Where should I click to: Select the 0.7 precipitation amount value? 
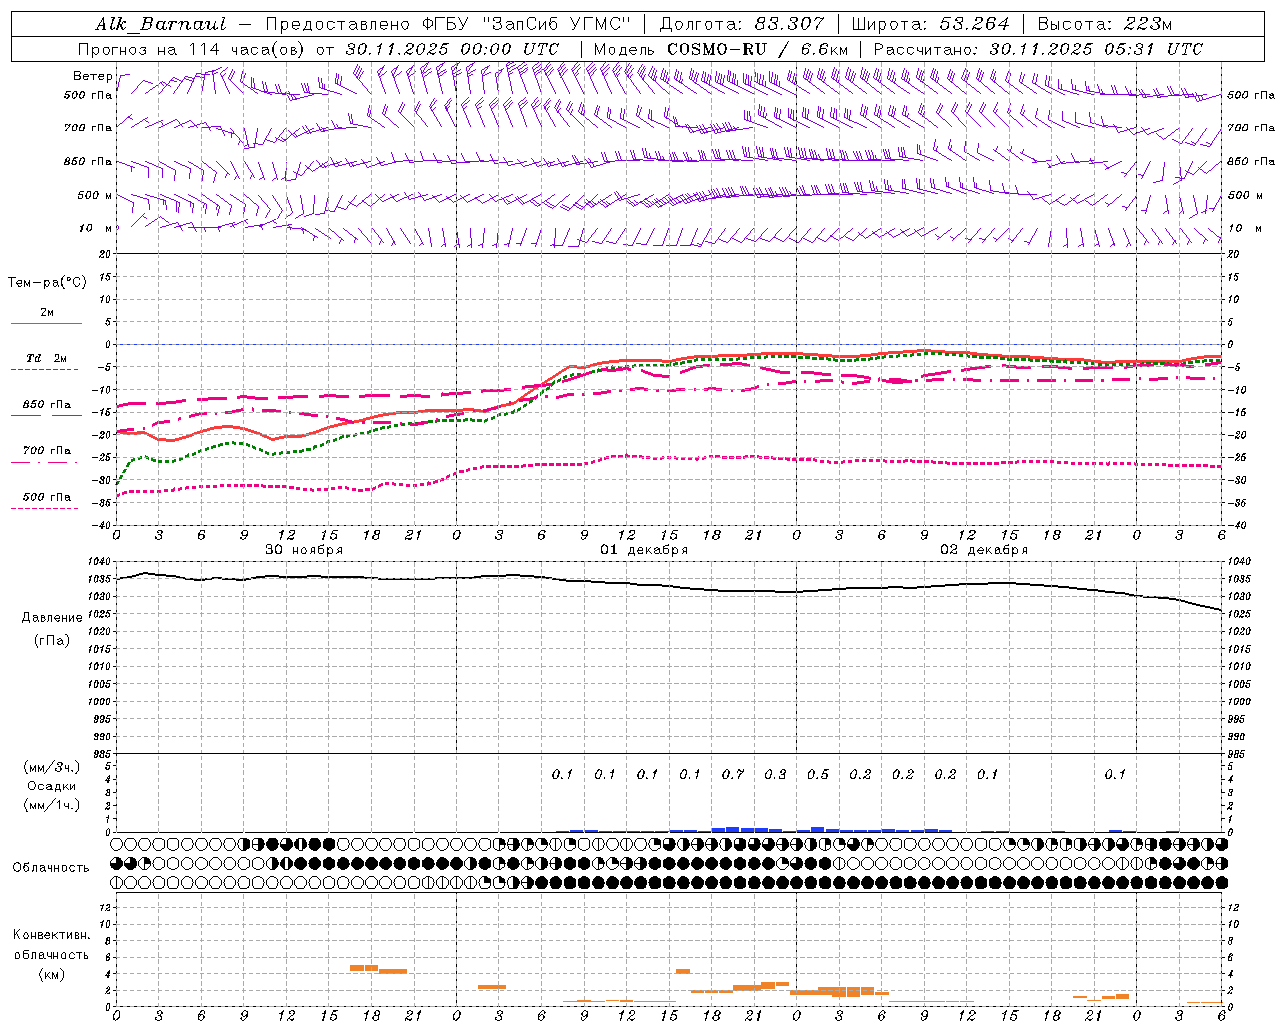733,774
